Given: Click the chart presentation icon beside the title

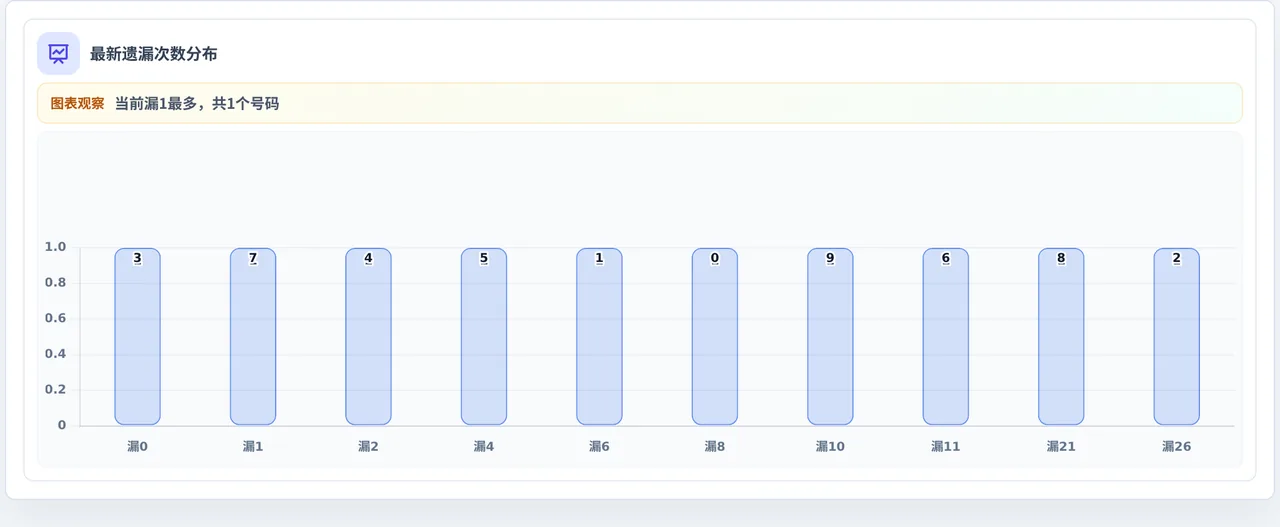Looking at the screenshot, I should coord(58,54).
